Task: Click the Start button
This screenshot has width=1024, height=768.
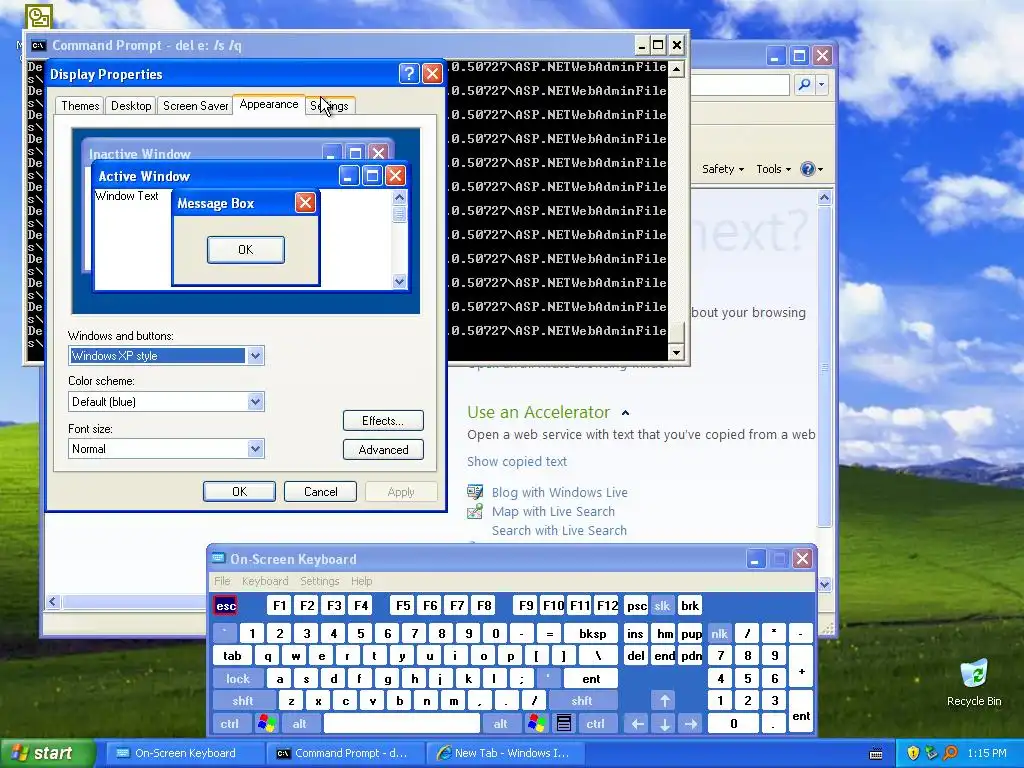Action: click(47, 753)
